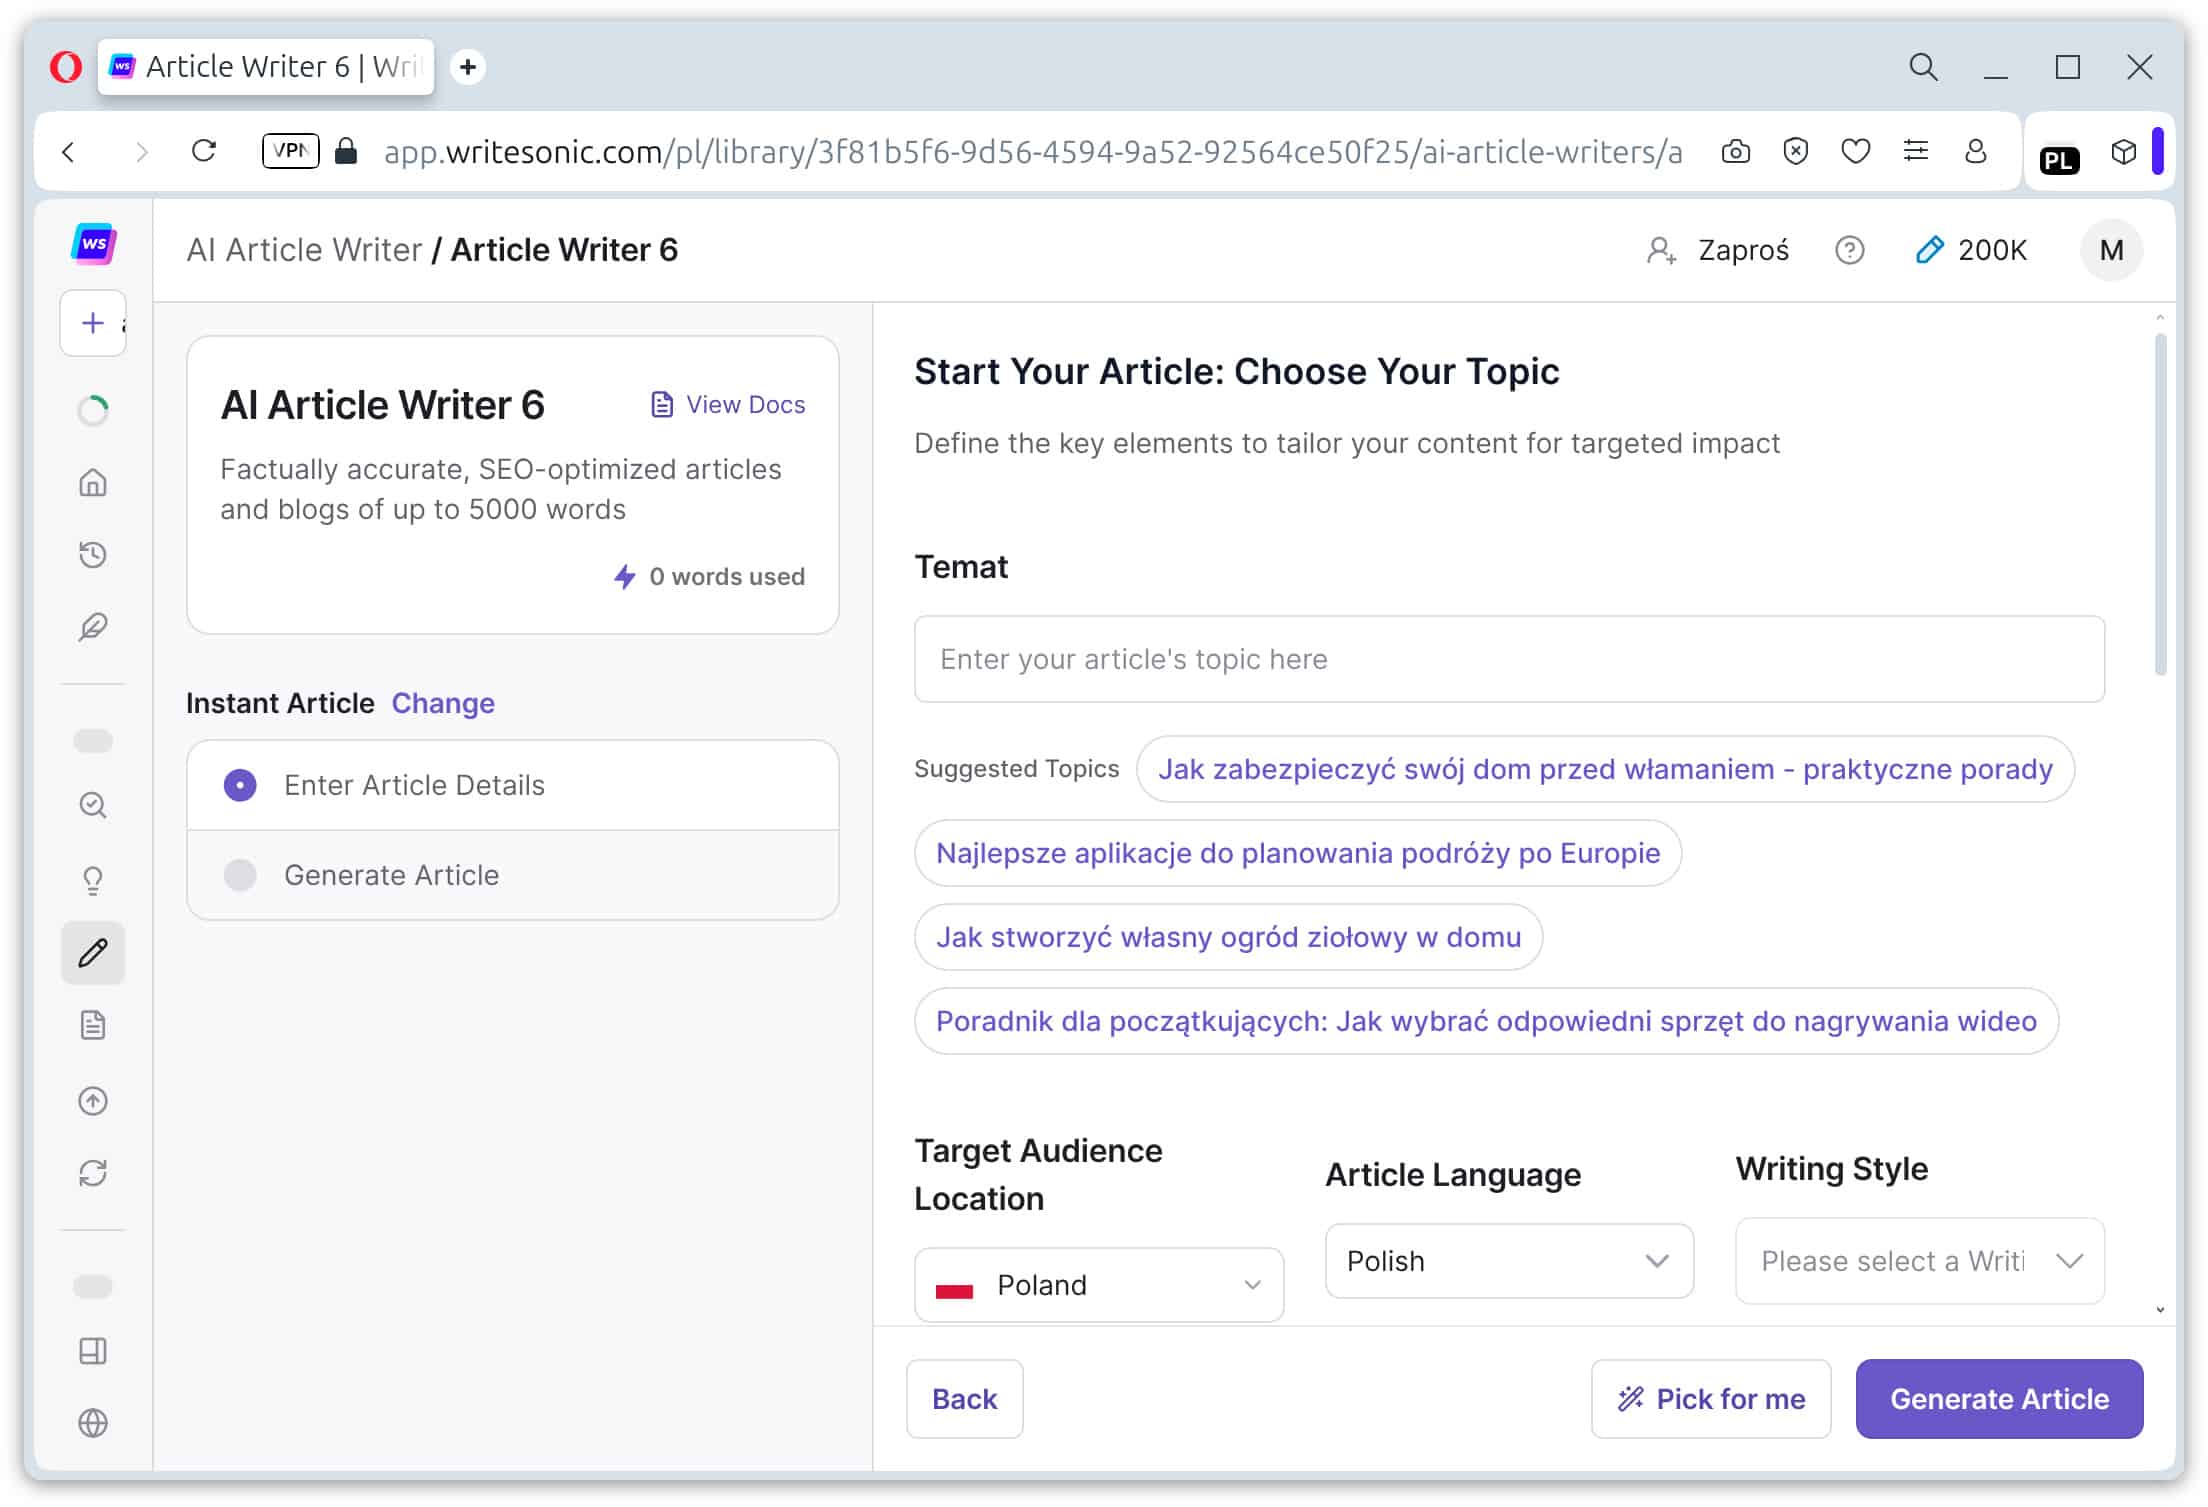Click the upload arrow circle icon in sidebar
This screenshot has height=1507, width=2208.
pyautogui.click(x=93, y=1101)
